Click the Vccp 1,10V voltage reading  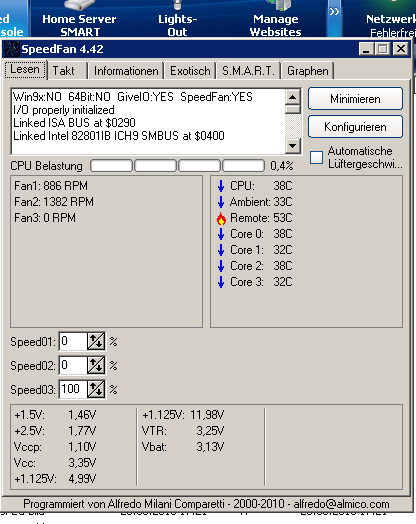(55, 447)
